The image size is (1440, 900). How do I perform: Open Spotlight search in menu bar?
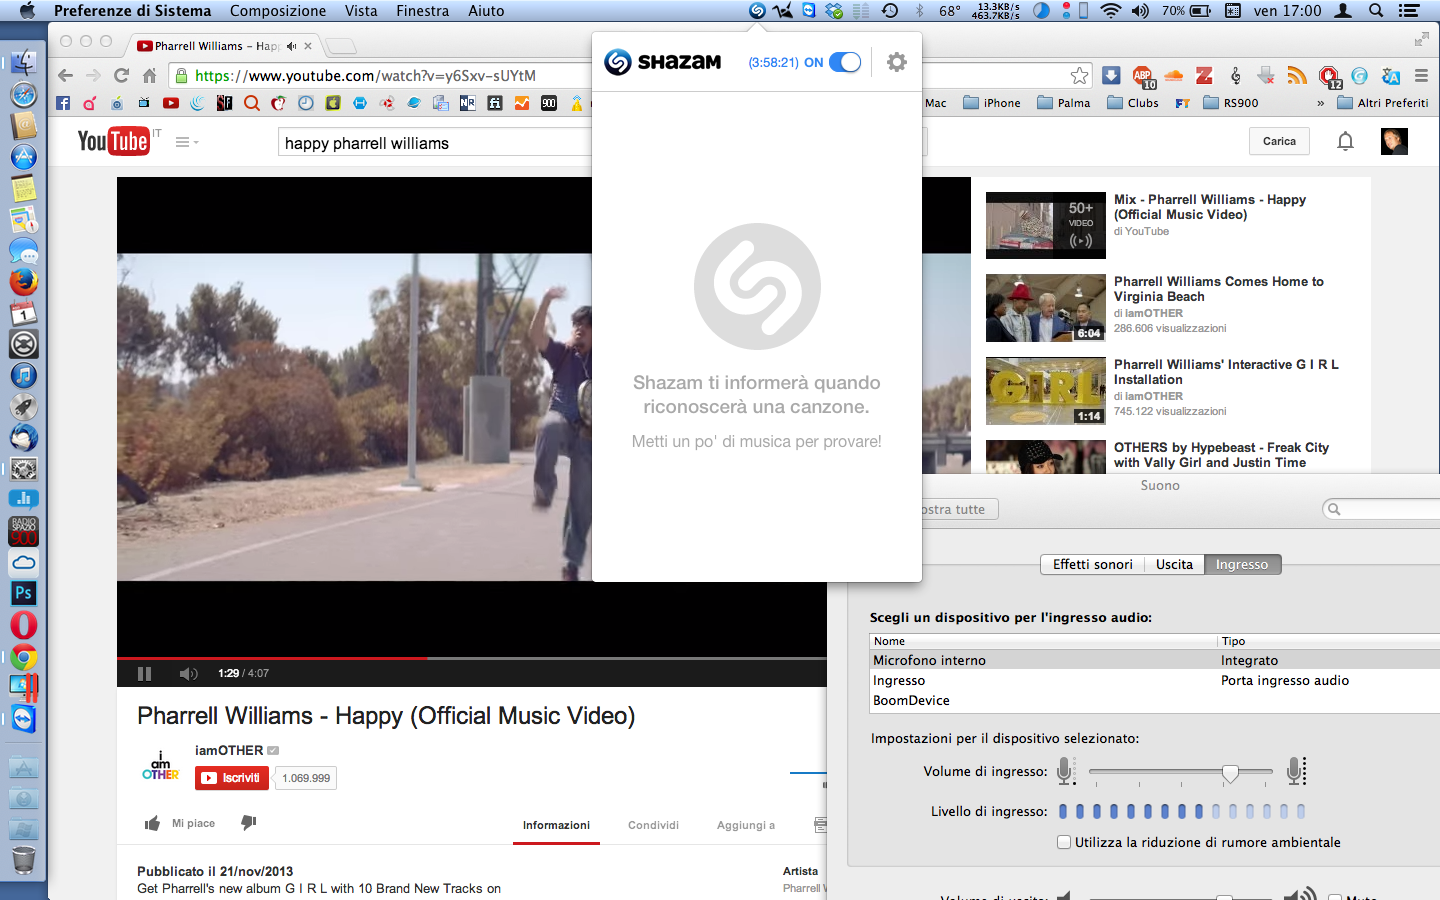1376,11
